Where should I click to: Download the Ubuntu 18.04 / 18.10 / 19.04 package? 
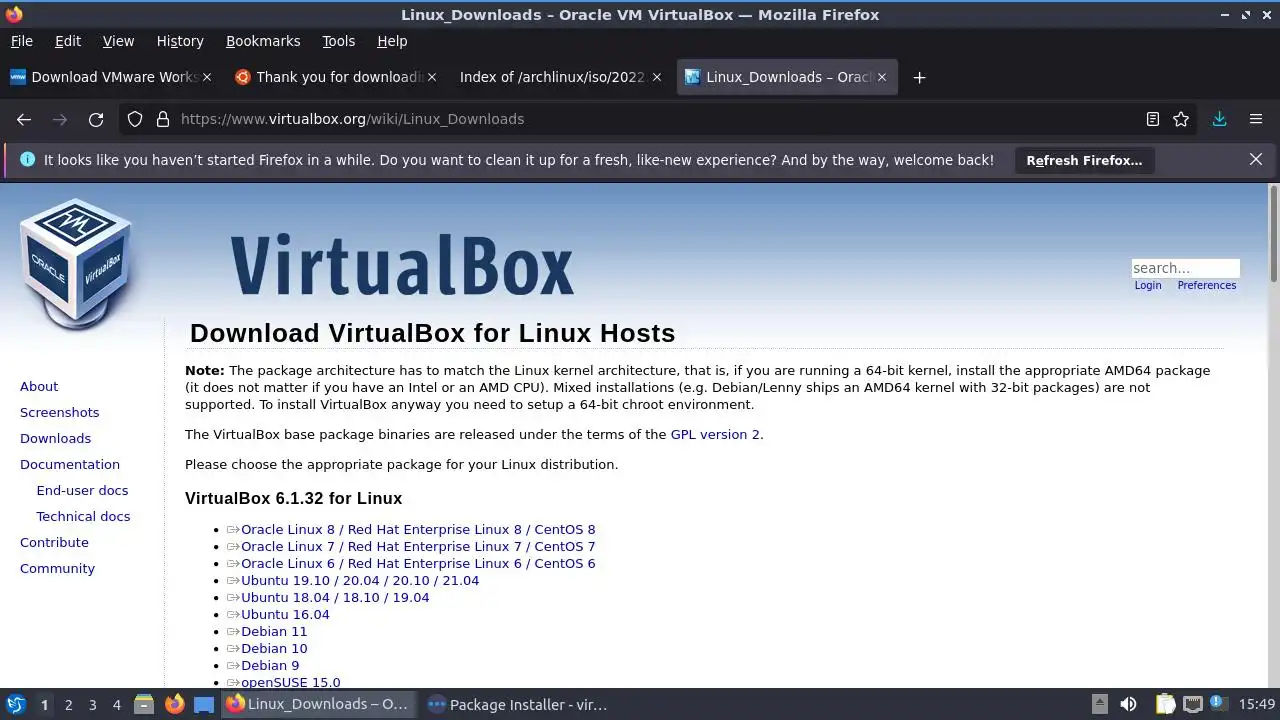tap(335, 597)
